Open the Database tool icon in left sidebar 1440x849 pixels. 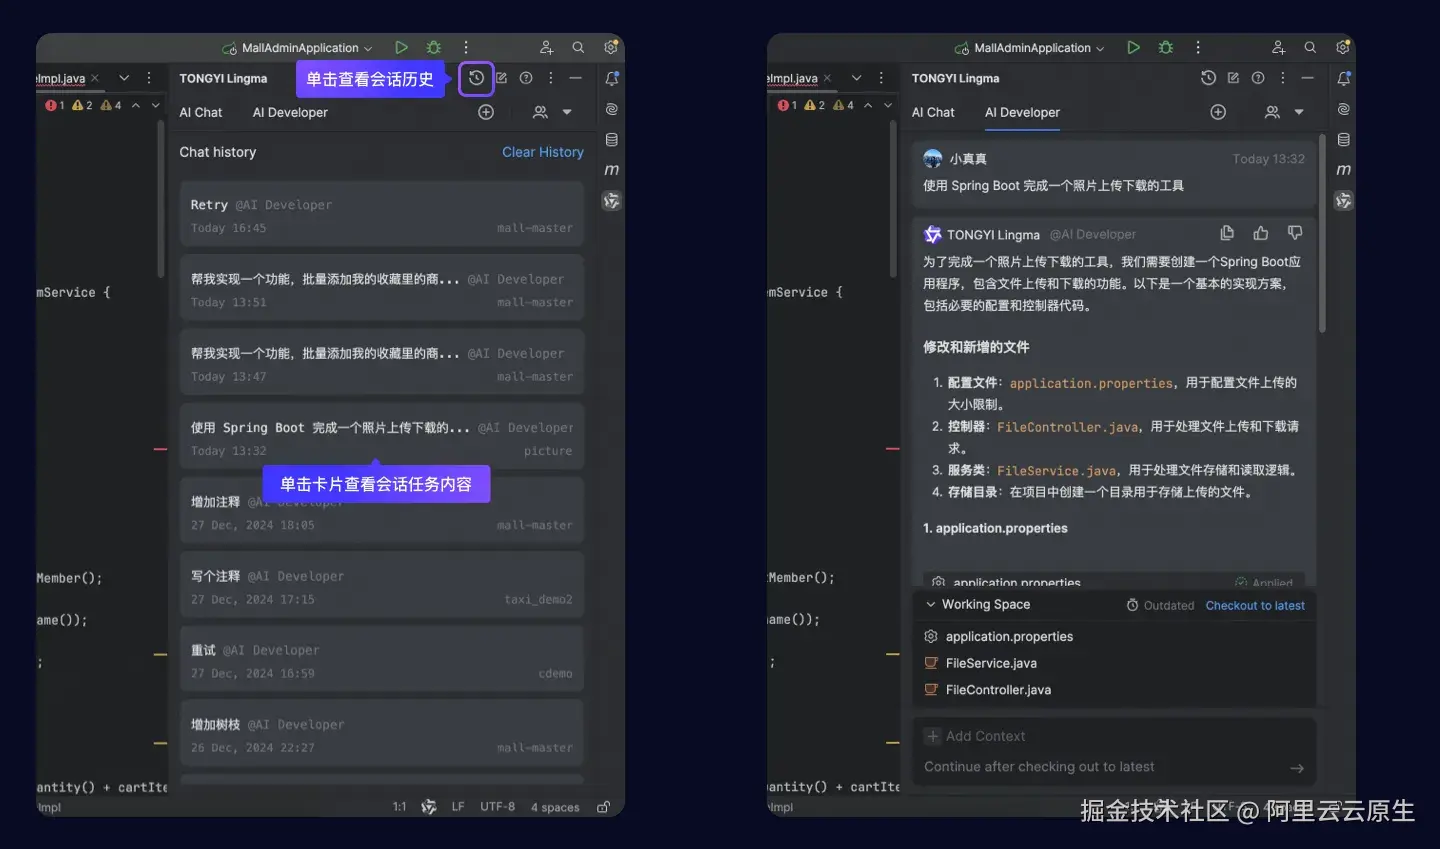click(612, 140)
